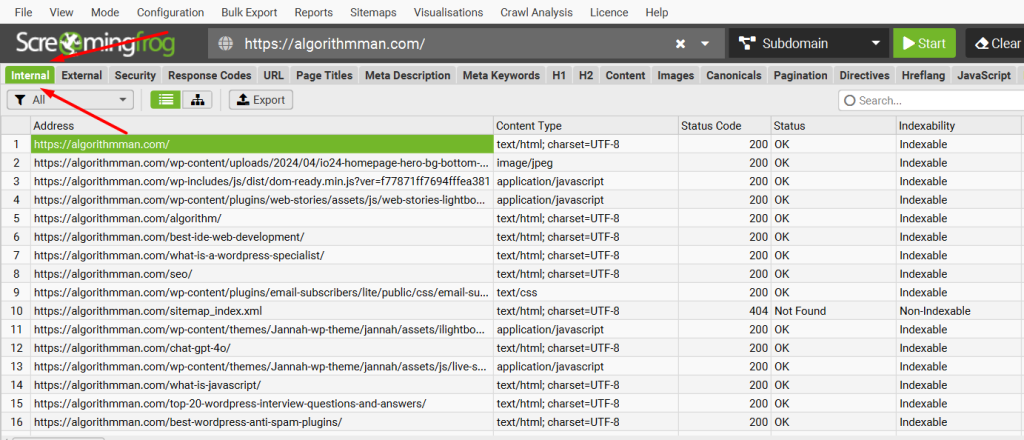Viewport: 1024px width, 440px height.
Task: Switch to tree structure view icon
Action: click(197, 100)
